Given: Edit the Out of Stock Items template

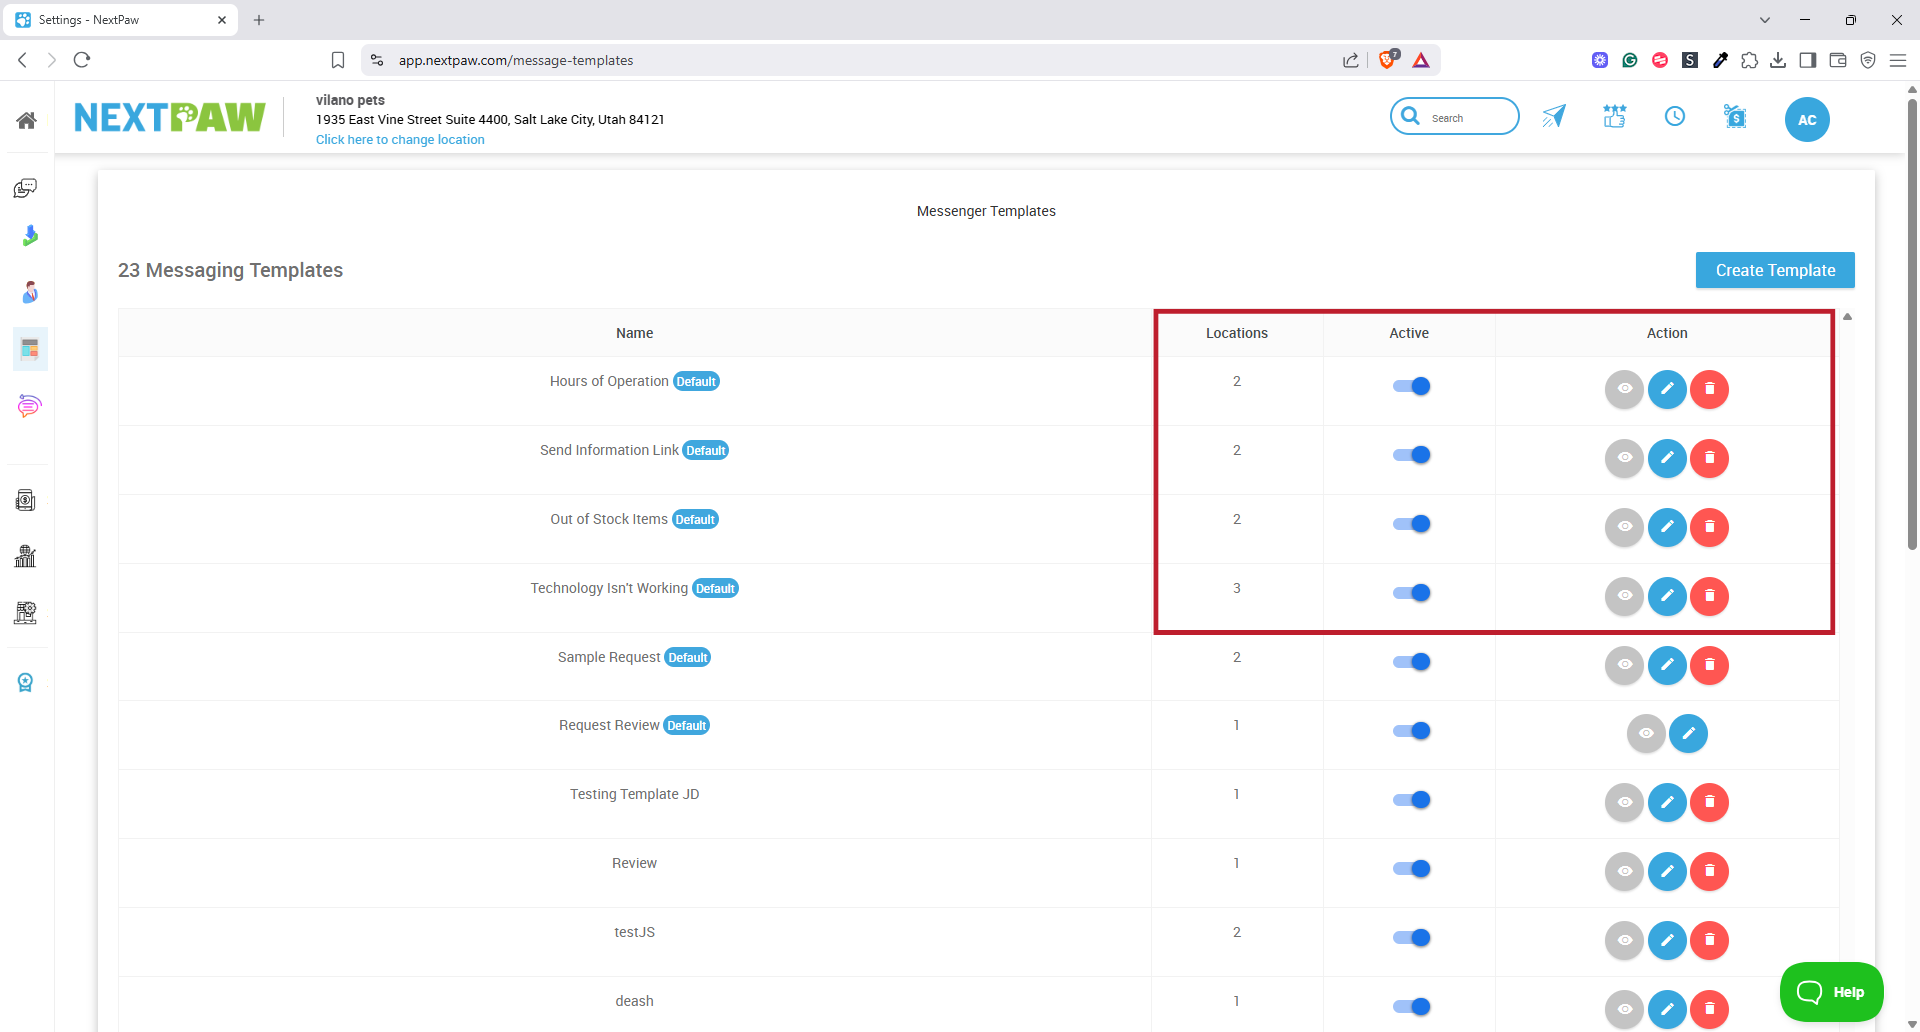Looking at the screenshot, I should click(1667, 527).
